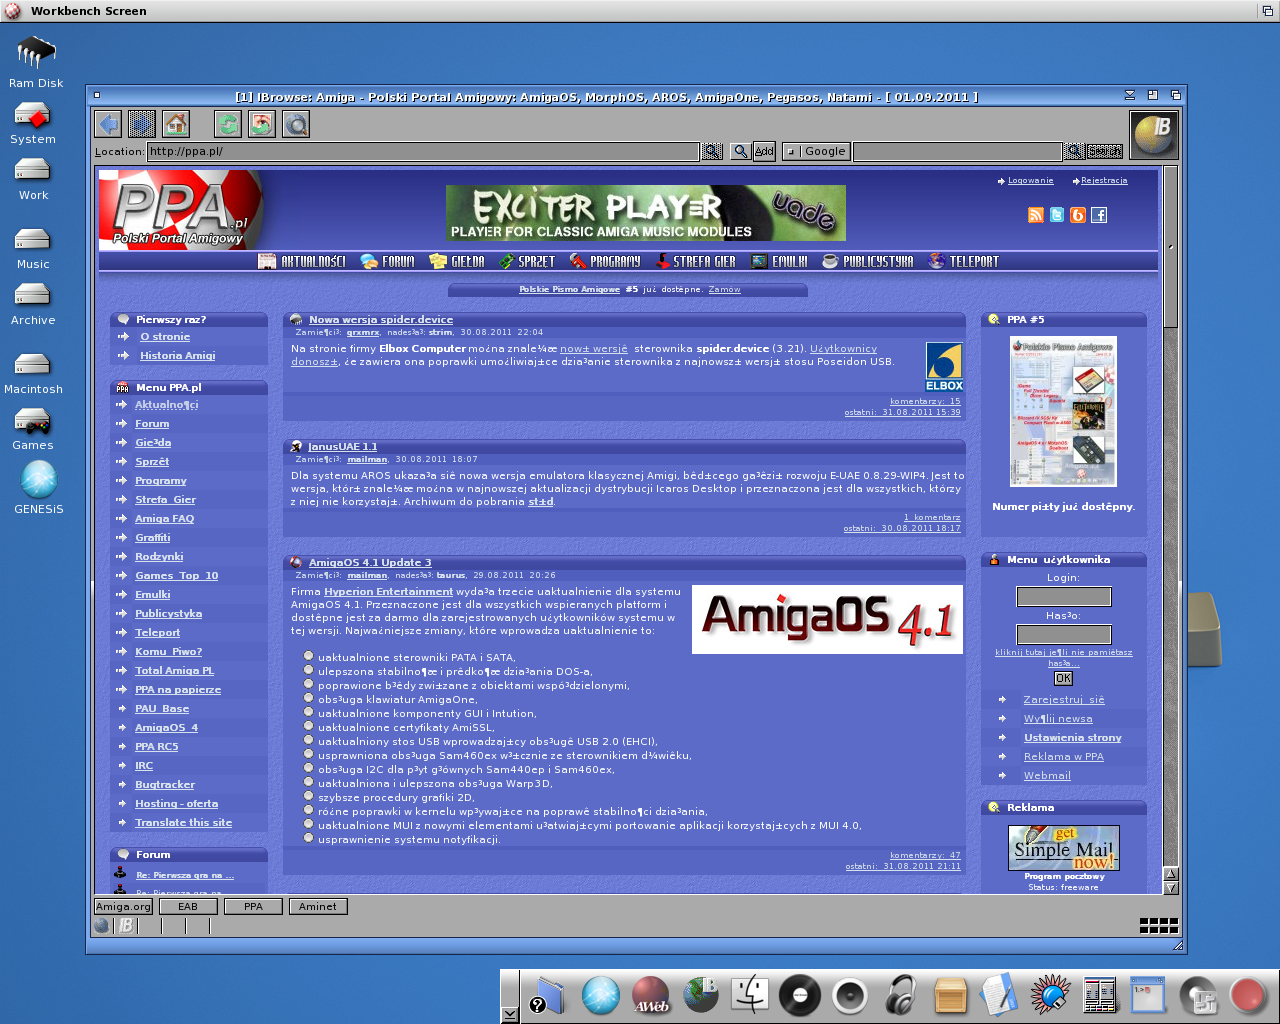The image size is (1280, 1024).
Task: Open the location history popup button
Action: (712, 151)
